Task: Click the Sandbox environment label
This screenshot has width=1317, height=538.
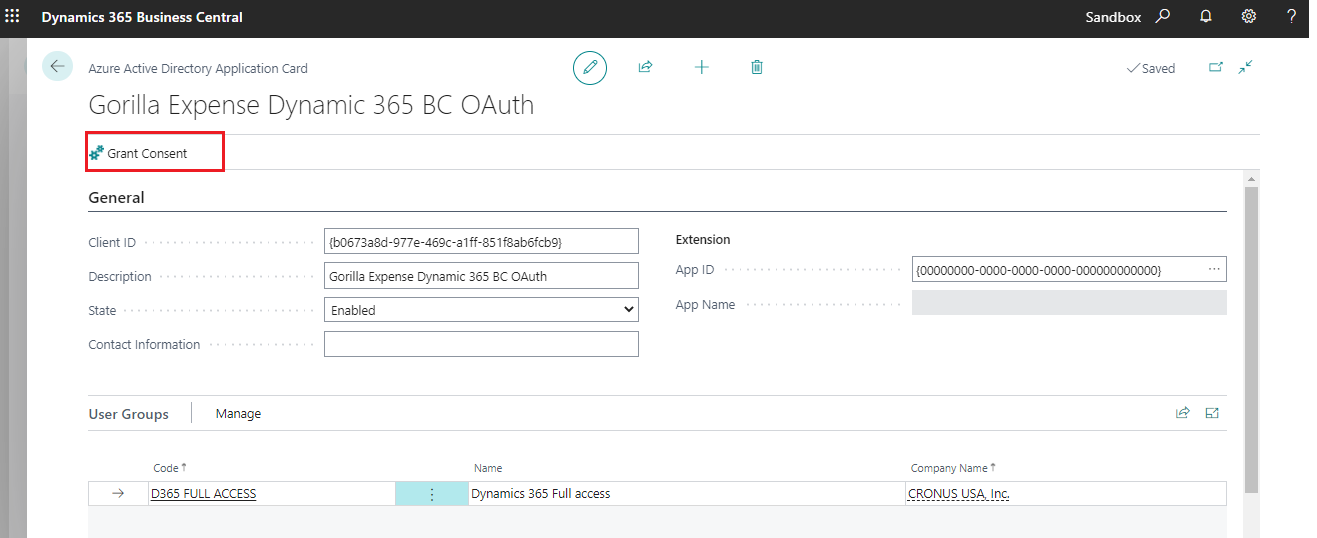Action: (1113, 17)
